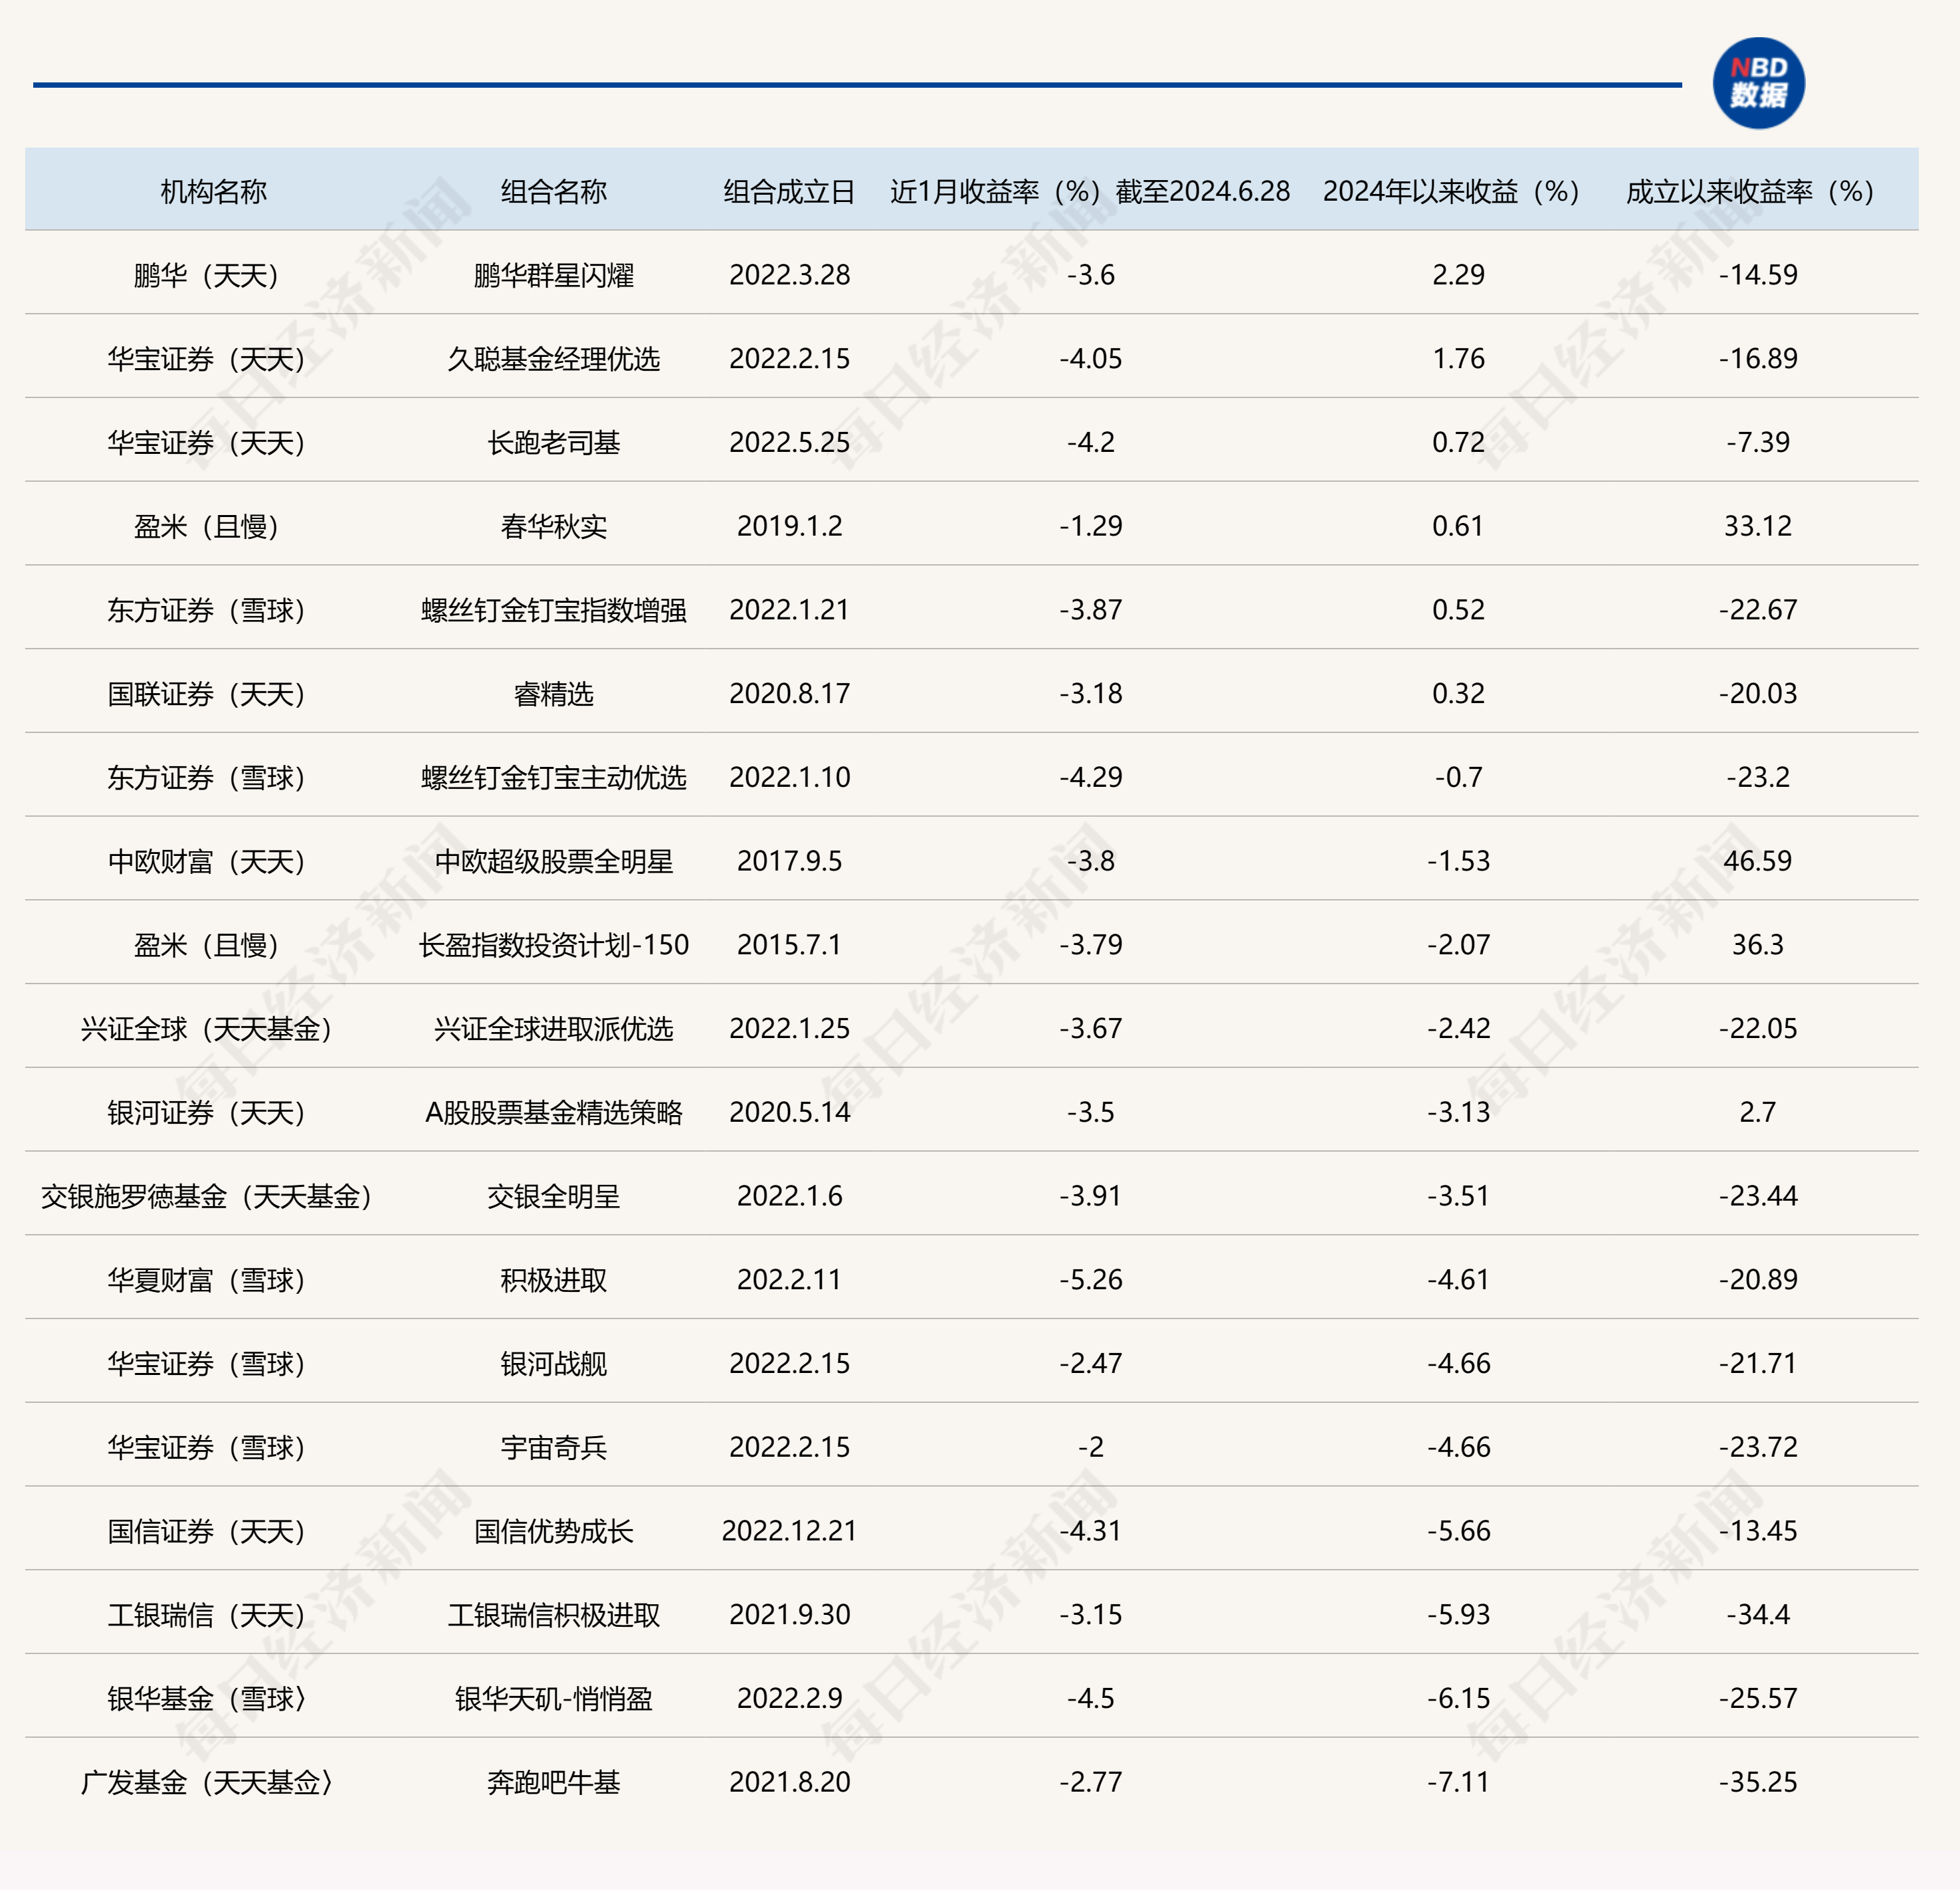
Task: Click the 积极进取 portfolio cell
Action: click(x=554, y=1280)
